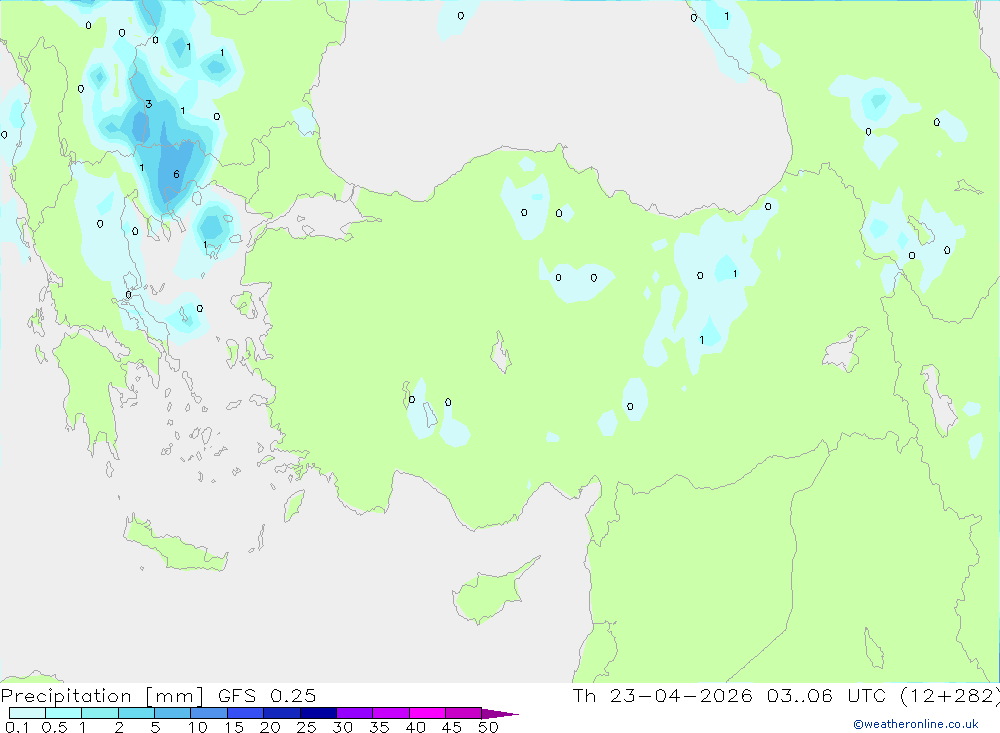The height and width of the screenshot is (733, 1000).
Task: Click the "GFS" model label
Action: click(237, 695)
